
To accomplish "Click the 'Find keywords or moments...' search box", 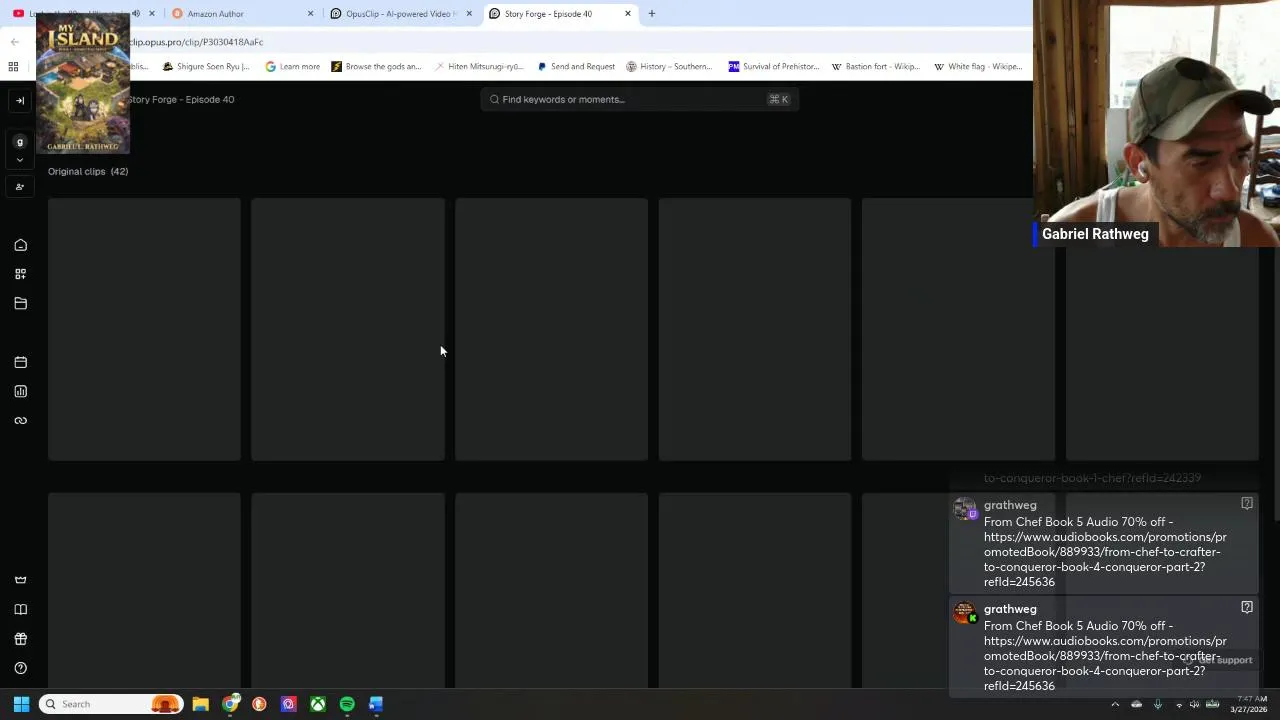I will coord(639,99).
